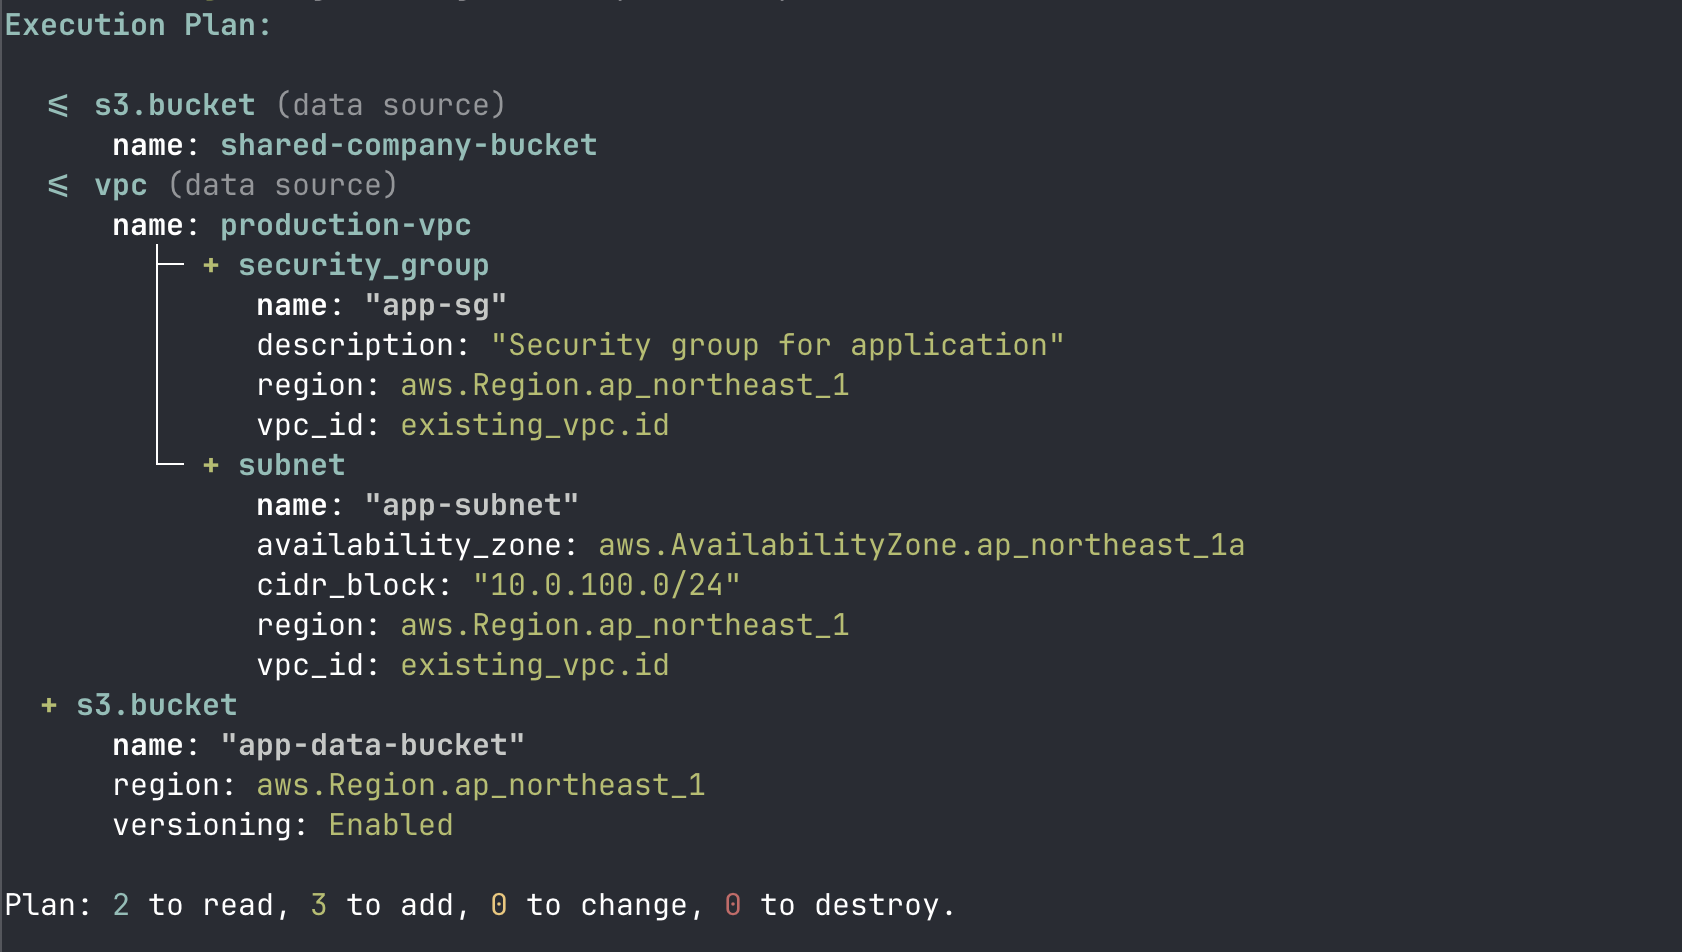Click the red "0" to destroy count
Screen dimensions: 1682x952
click(x=733, y=905)
